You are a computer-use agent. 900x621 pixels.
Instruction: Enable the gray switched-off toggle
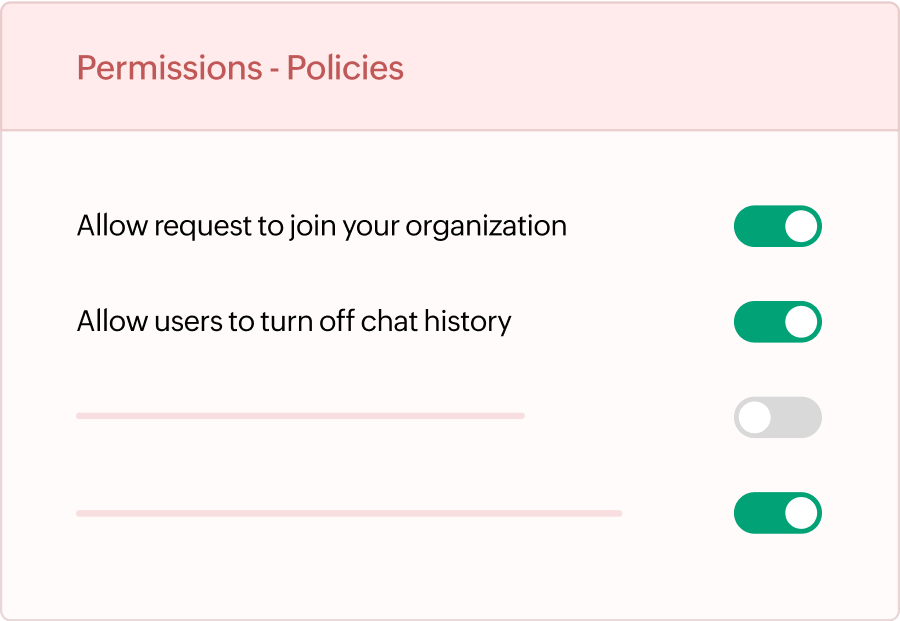click(x=777, y=417)
